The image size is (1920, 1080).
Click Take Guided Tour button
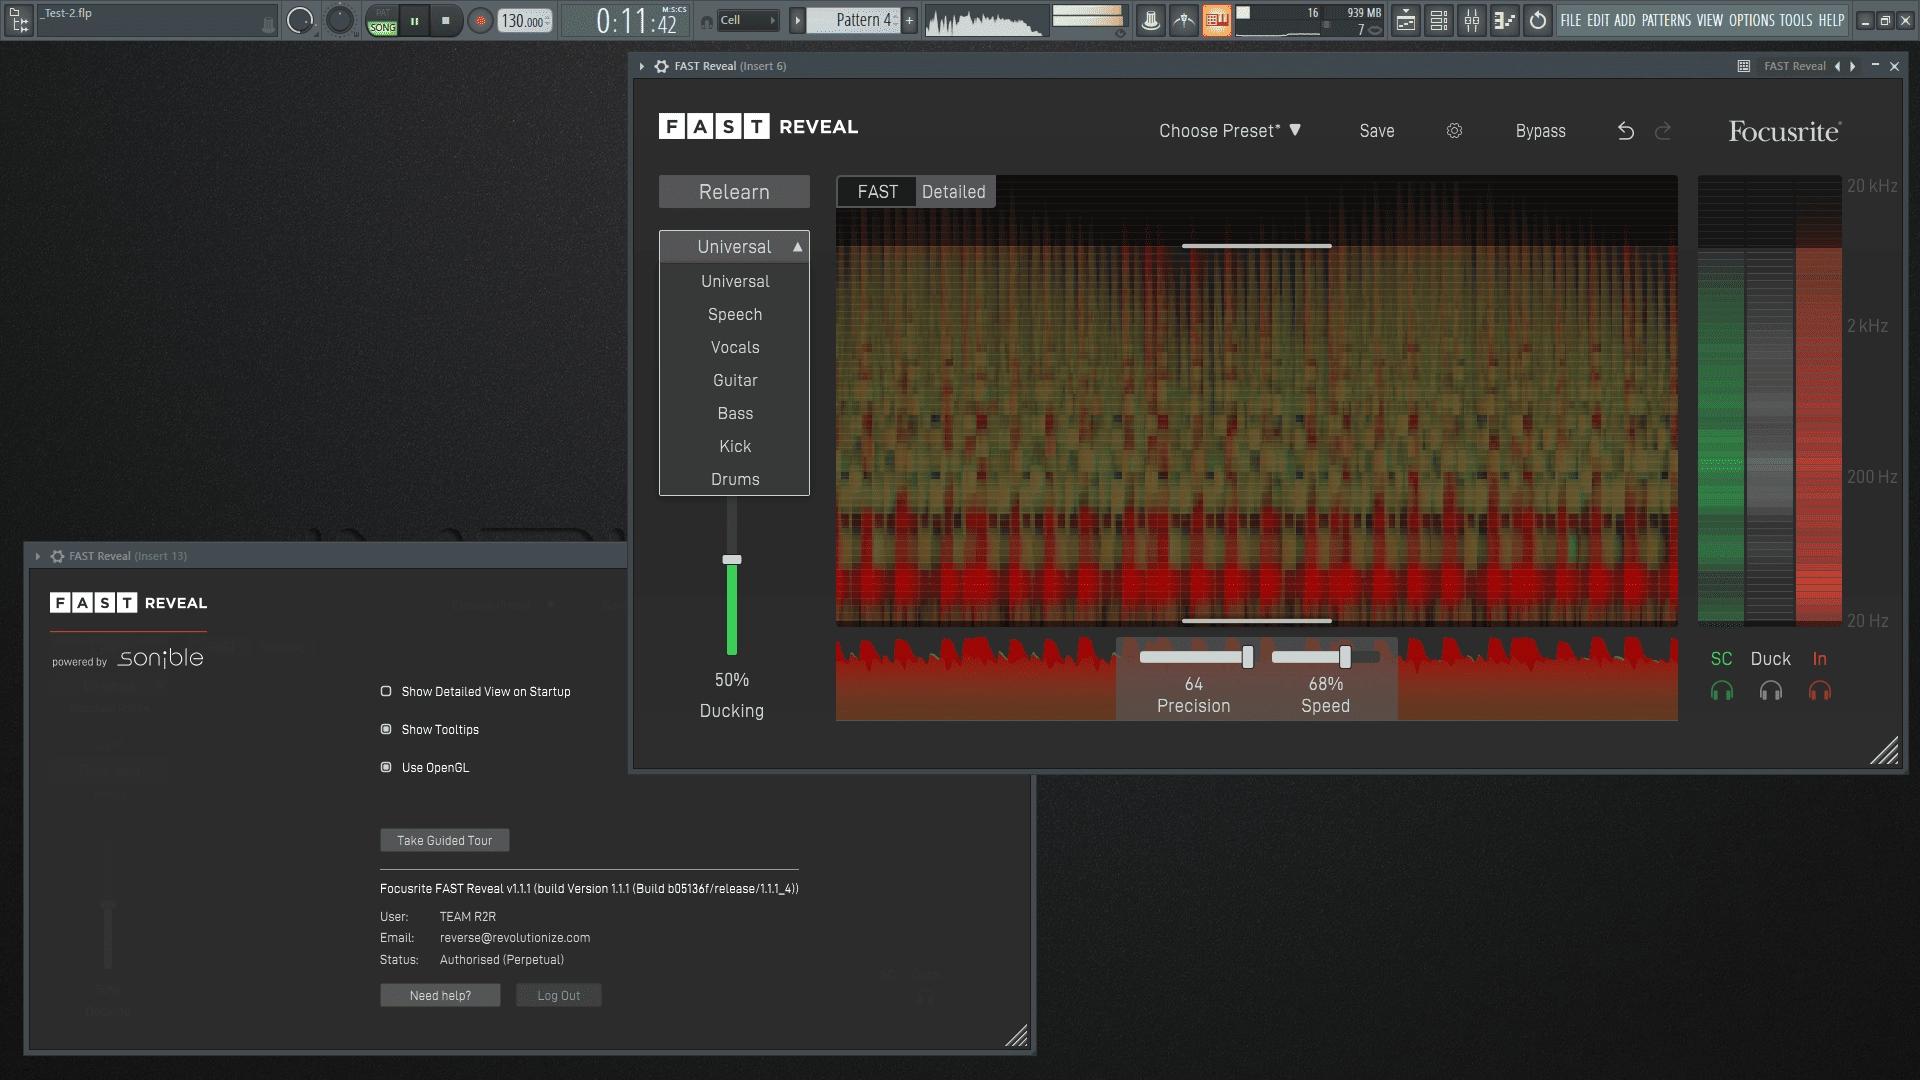point(445,840)
